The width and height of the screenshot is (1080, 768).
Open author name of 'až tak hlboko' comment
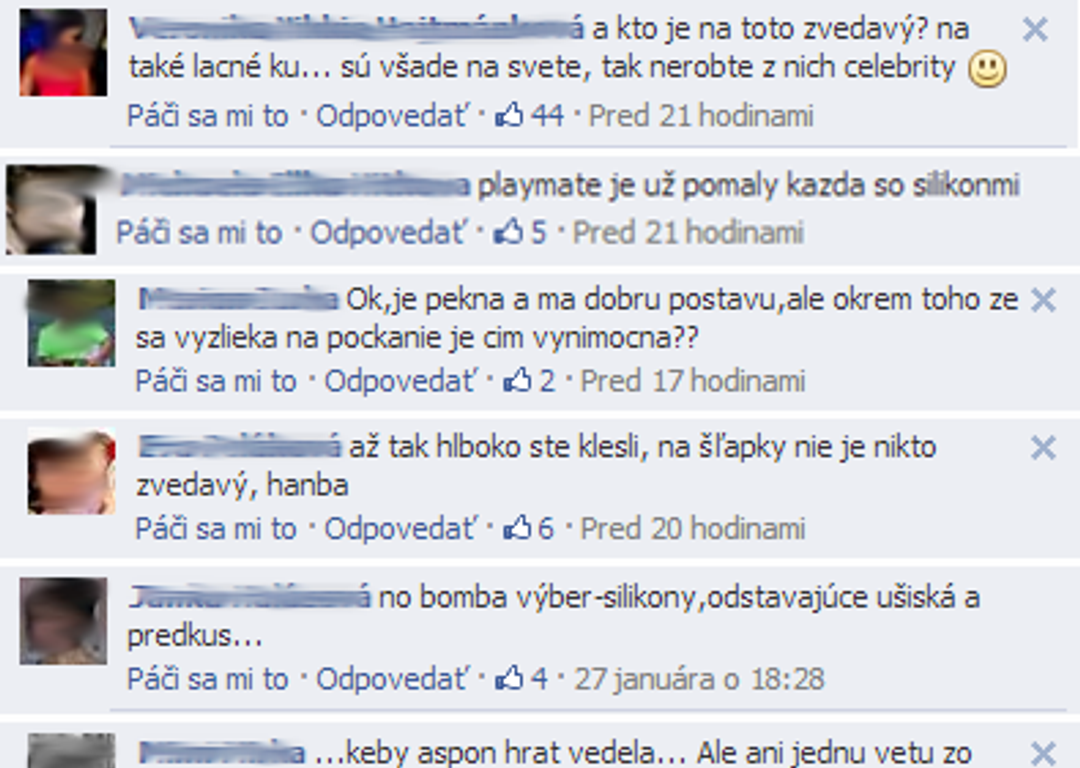coord(239,448)
